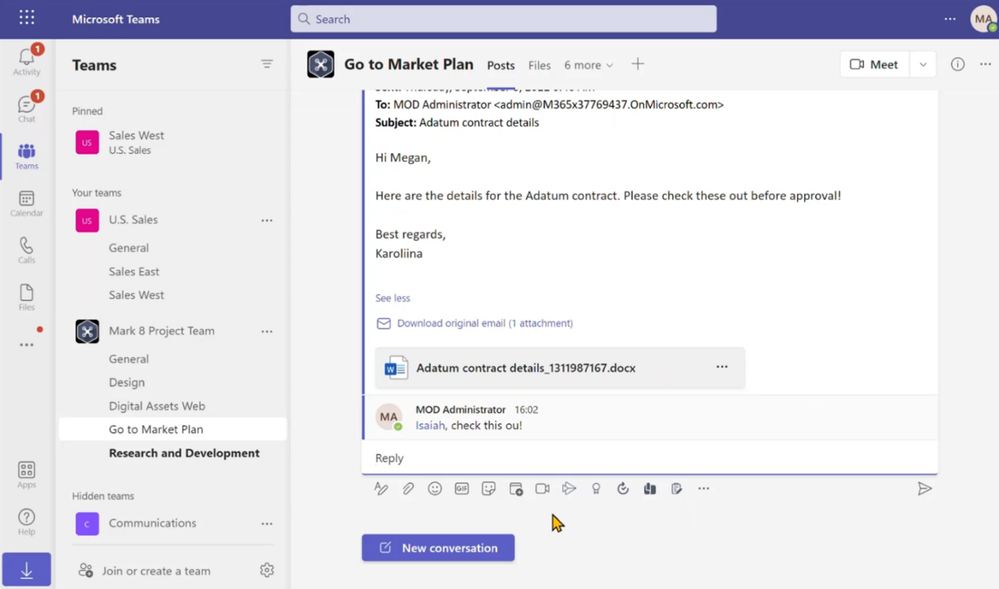
Task: Expand Meet options dropdown arrow
Action: 923,64
